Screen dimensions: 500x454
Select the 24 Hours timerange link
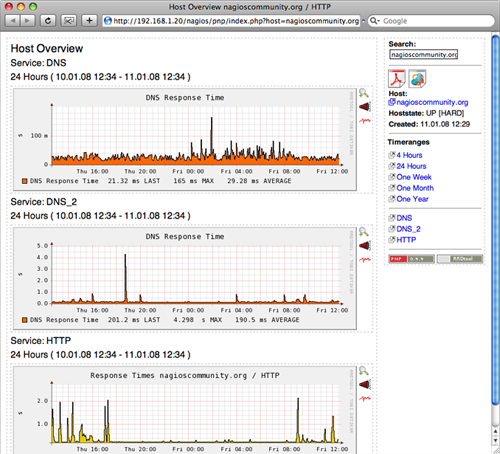click(411, 166)
